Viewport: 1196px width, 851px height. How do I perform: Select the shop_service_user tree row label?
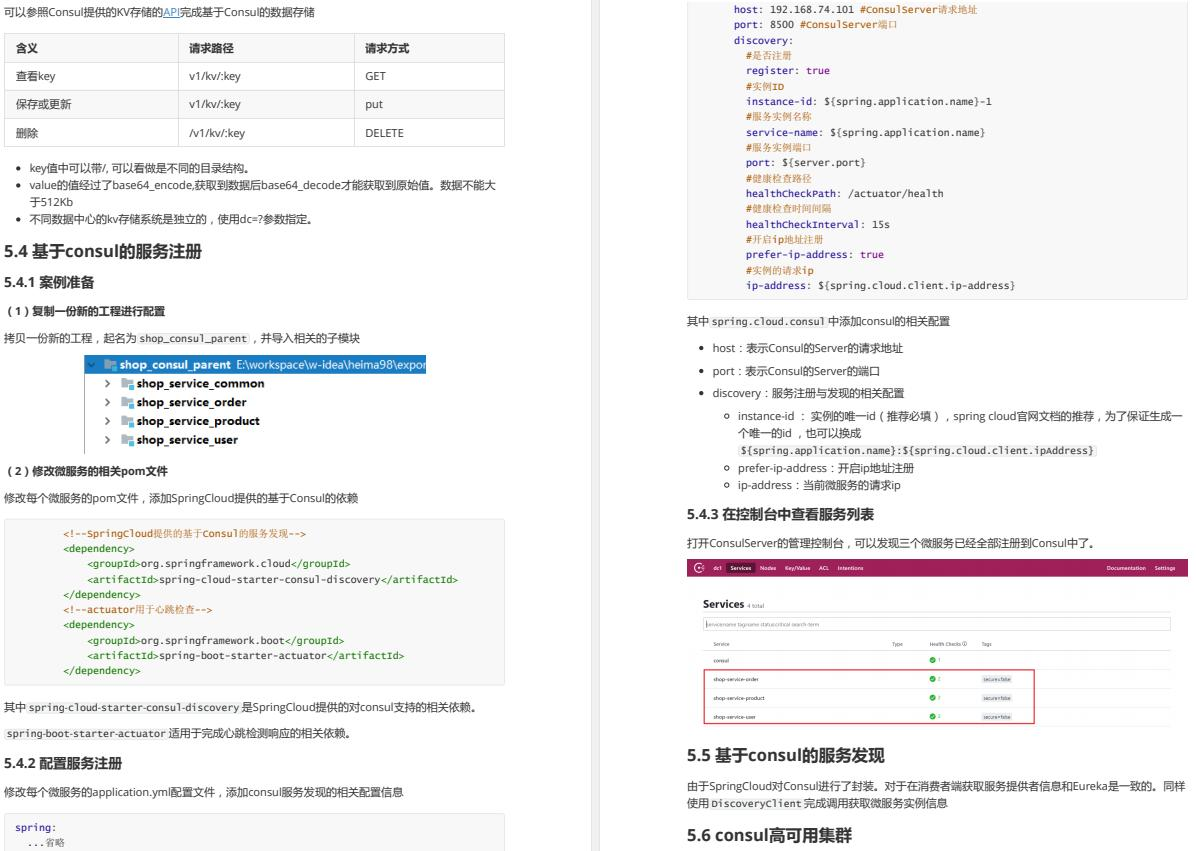pyautogui.click(x=188, y=440)
